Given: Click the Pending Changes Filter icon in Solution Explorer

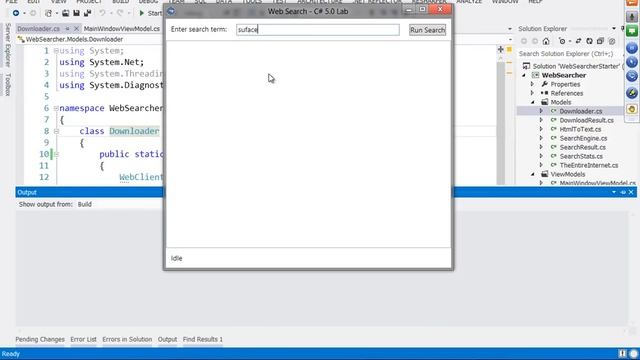Looking at the screenshot, I should [x=562, y=41].
